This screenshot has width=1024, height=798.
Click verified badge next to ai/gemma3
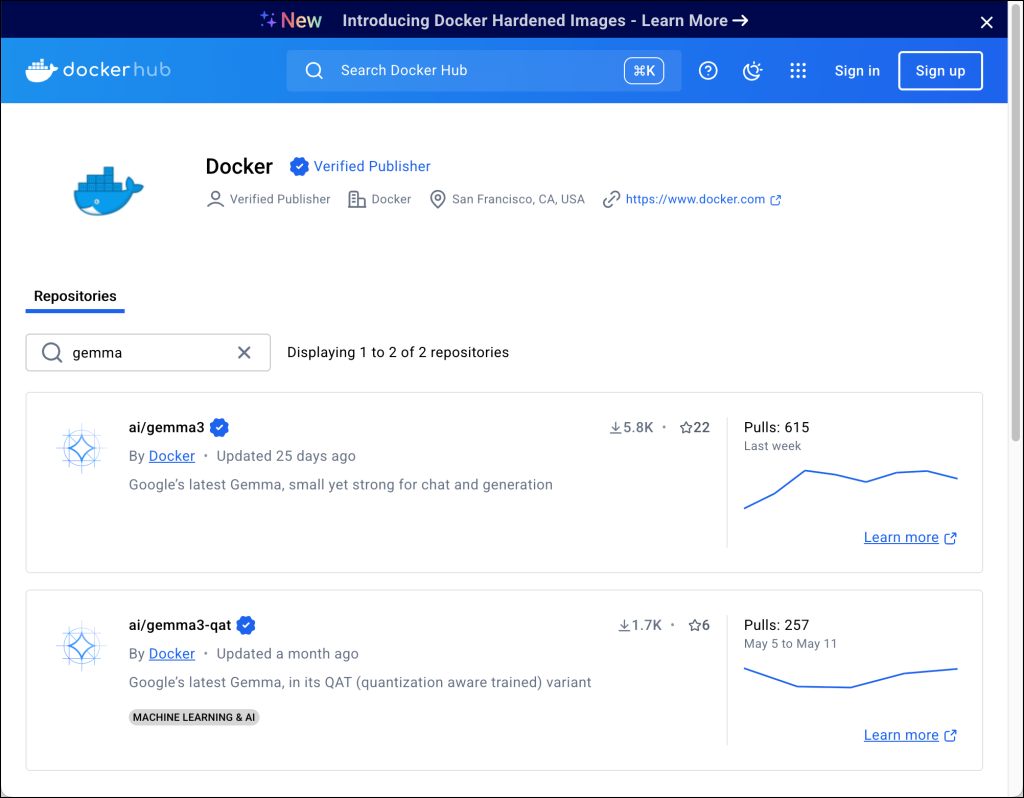pyautogui.click(x=219, y=427)
